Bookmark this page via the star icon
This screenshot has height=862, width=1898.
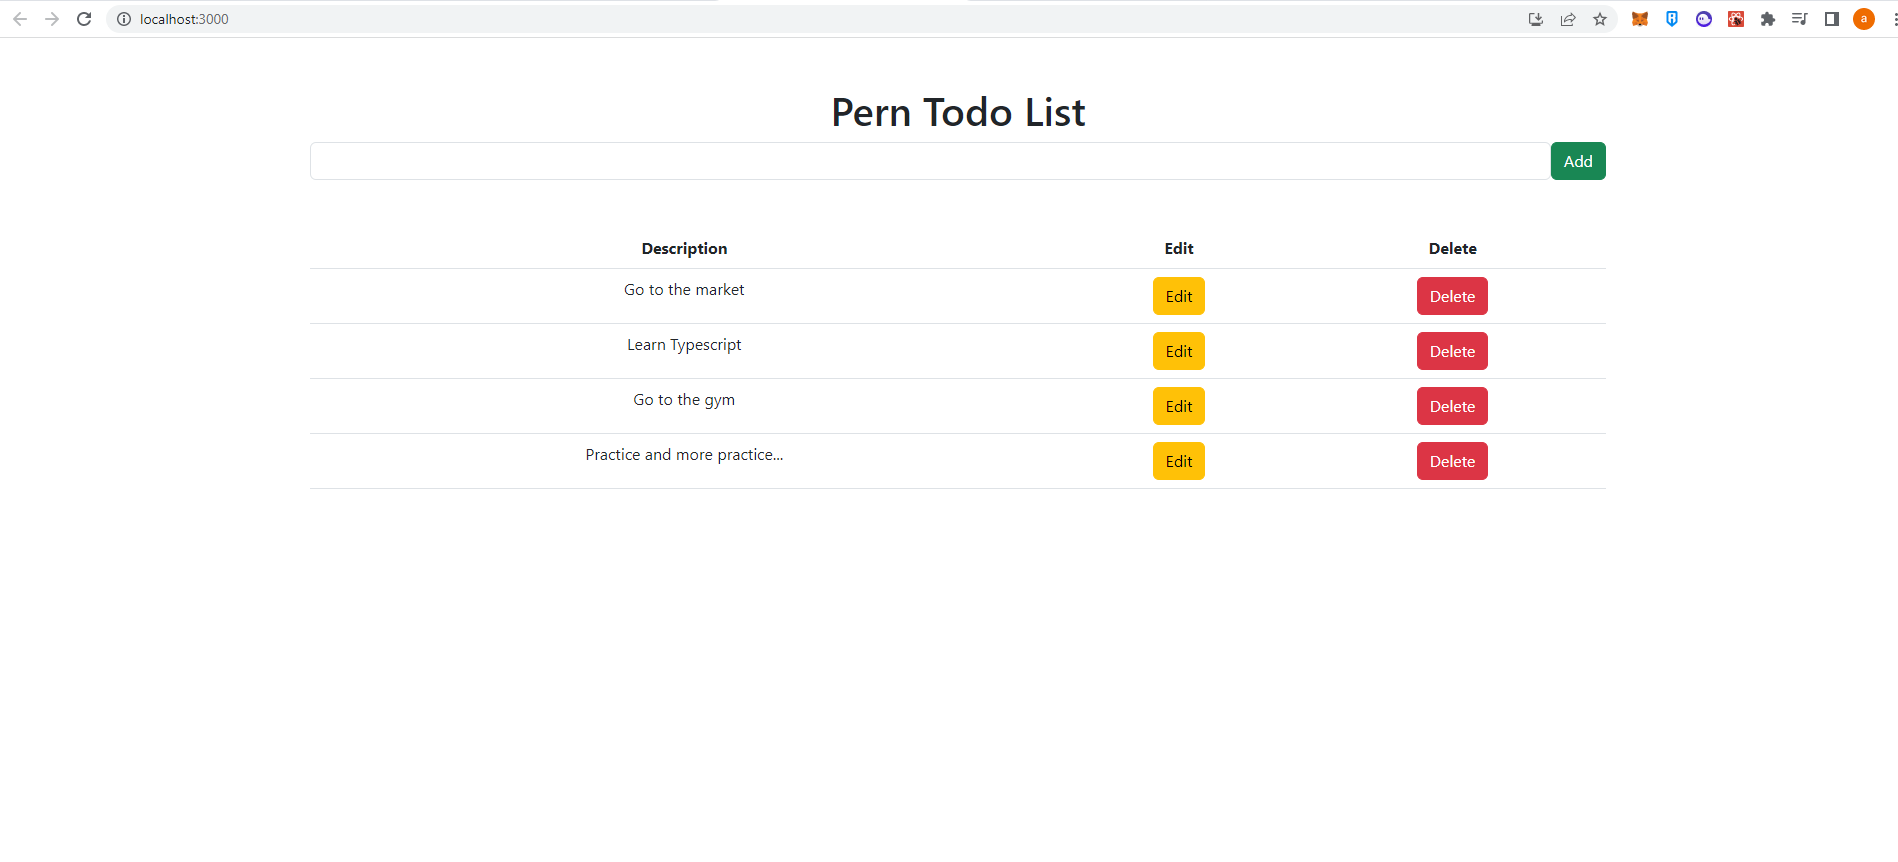1600,19
